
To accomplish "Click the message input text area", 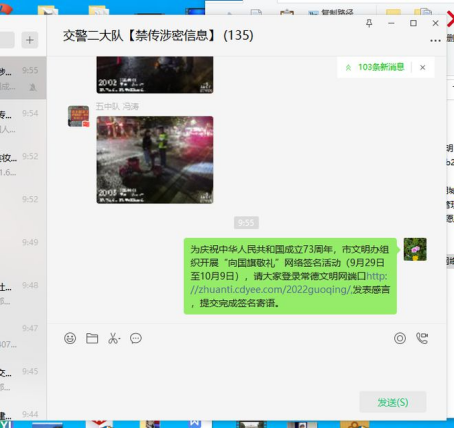I will pyautogui.click(x=247, y=368).
